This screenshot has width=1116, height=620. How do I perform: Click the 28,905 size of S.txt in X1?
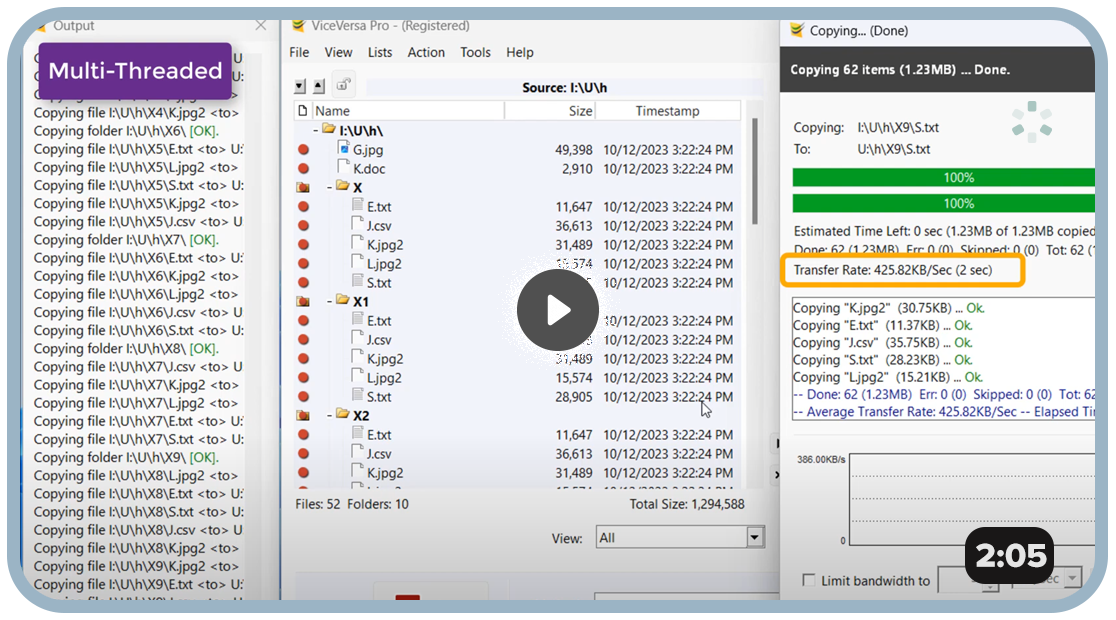(574, 396)
